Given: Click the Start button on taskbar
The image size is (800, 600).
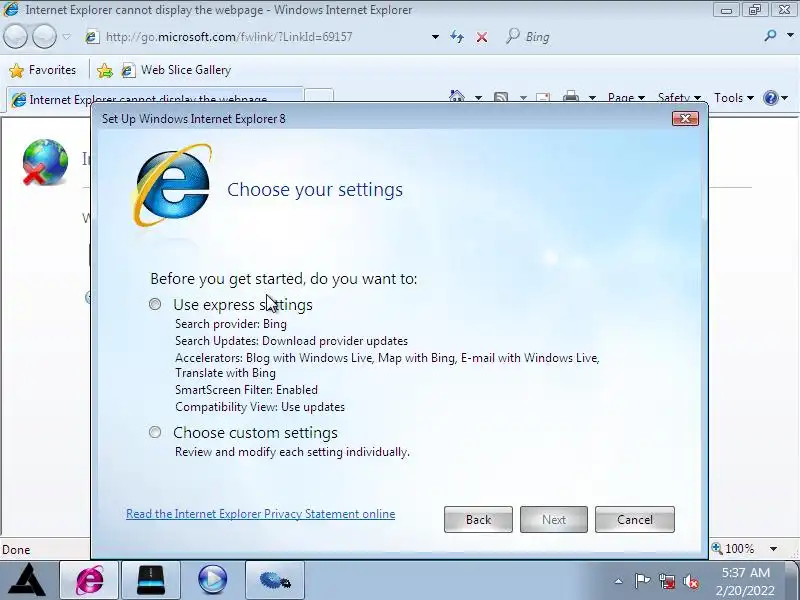Looking at the screenshot, I should tap(27, 579).
